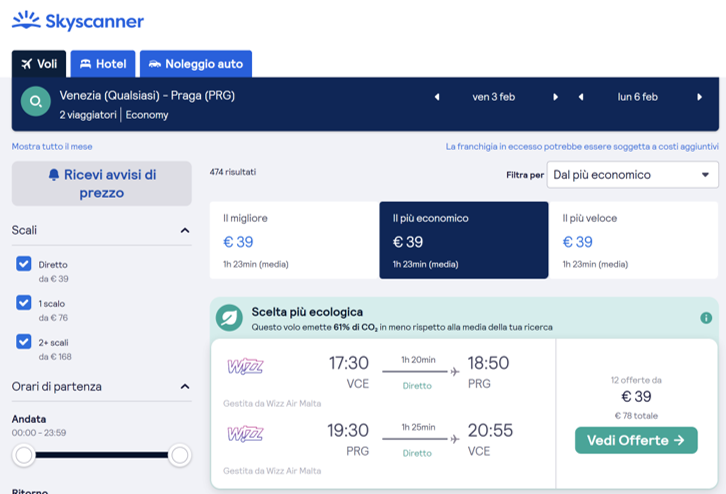The height and width of the screenshot is (494, 726).
Task: Go to previous day before lun 6 feb
Action: 581,97
